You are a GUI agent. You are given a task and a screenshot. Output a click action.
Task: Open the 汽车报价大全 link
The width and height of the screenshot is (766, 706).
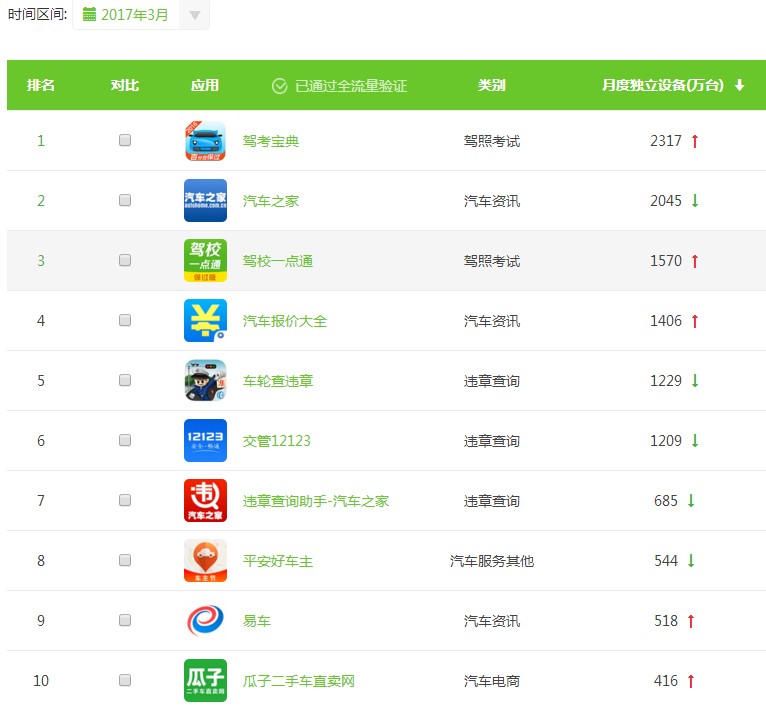click(x=285, y=321)
